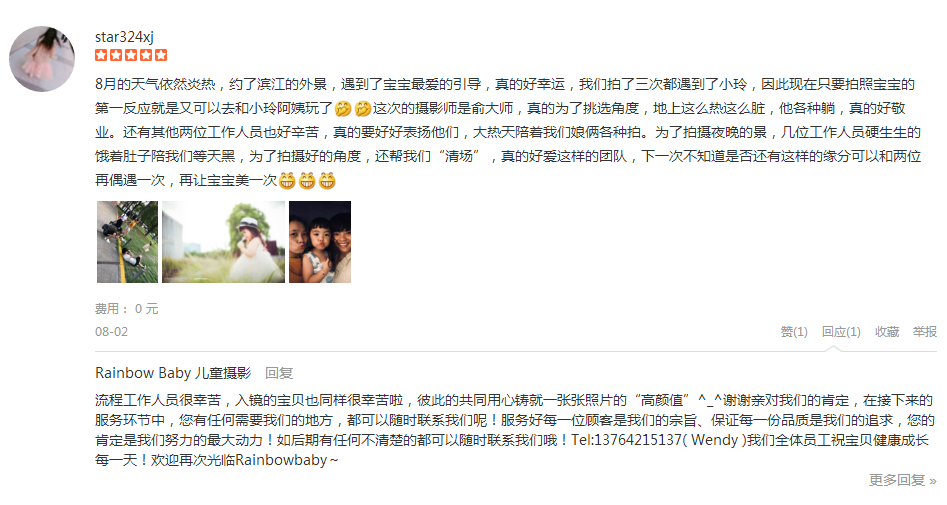The image size is (947, 505).
Task: Click 回复 next to Rainbow Baby
Action: [x=279, y=373]
